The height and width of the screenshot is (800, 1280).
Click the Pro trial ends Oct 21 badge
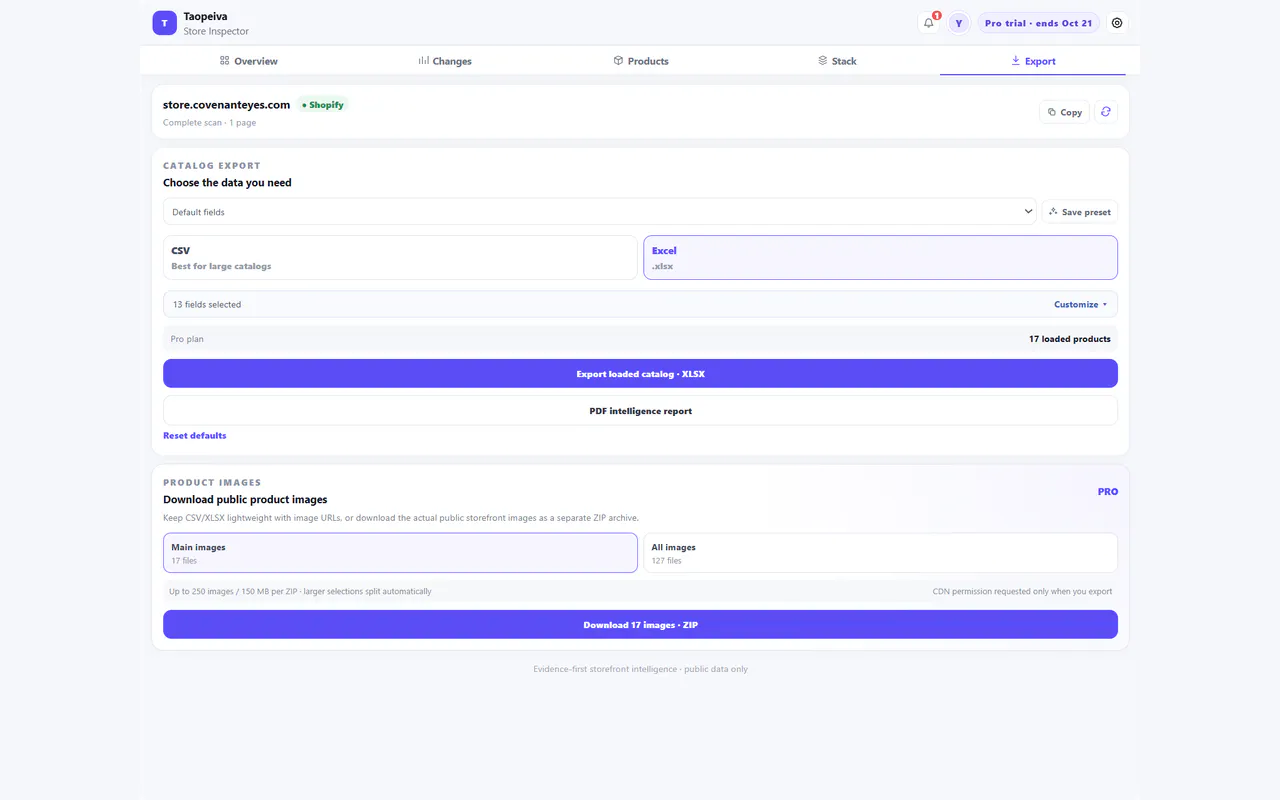[1038, 23]
